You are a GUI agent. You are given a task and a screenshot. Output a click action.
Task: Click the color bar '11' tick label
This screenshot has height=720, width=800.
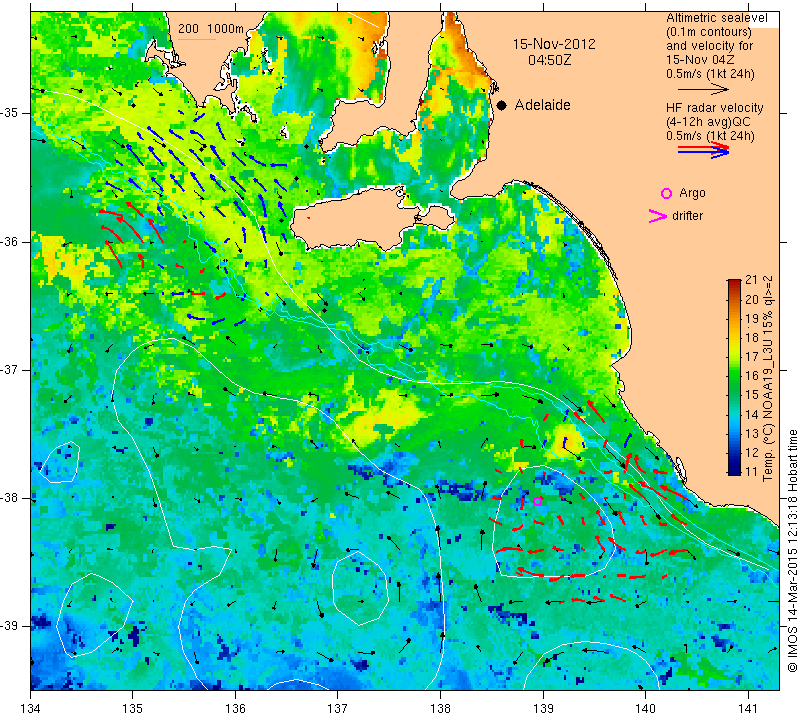click(751, 471)
